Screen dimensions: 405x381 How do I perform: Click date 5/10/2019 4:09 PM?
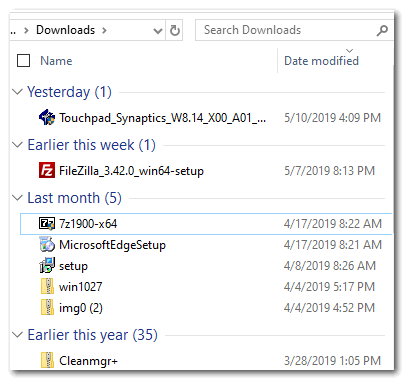pos(332,118)
